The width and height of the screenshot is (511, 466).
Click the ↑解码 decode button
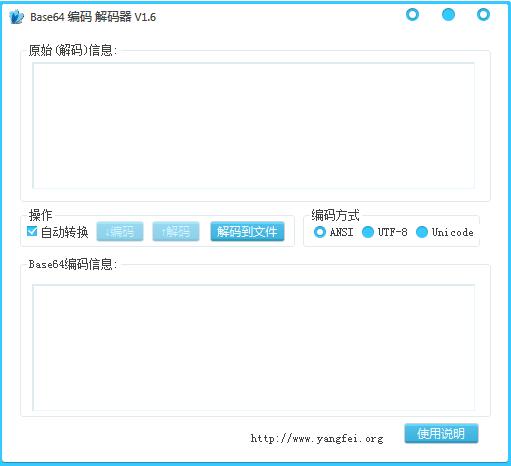[176, 231]
